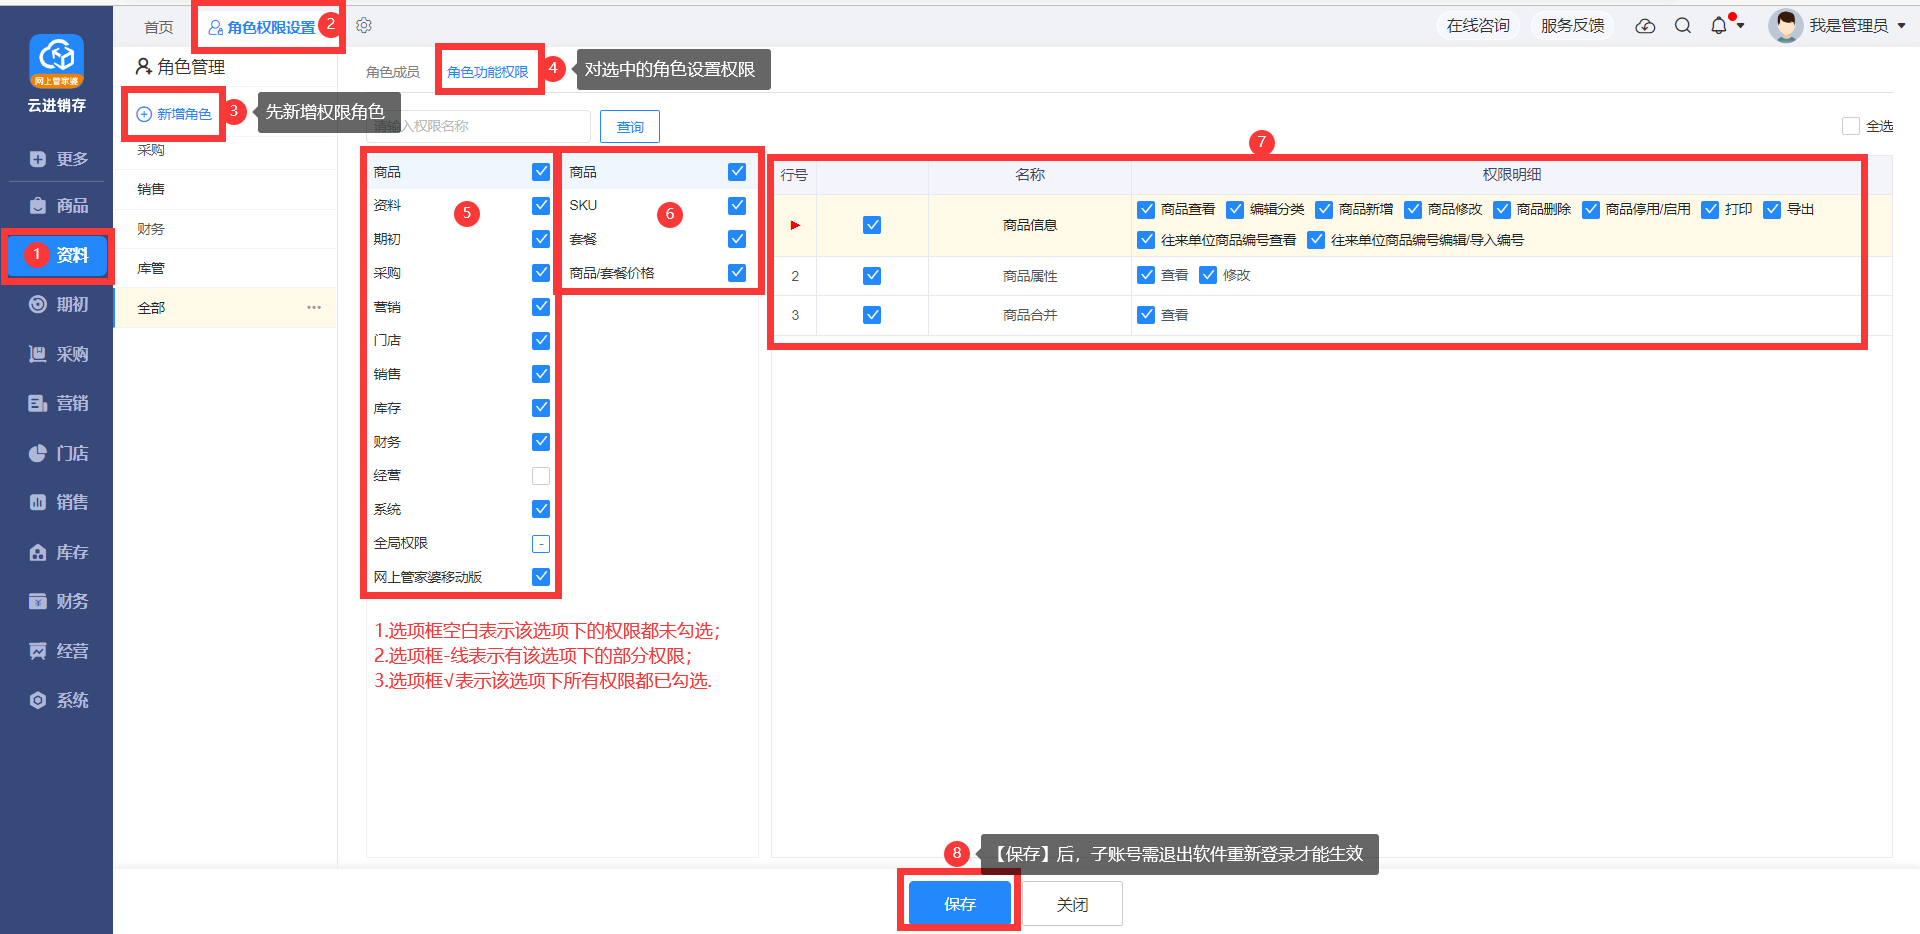Select the 财务 role in role list
The width and height of the screenshot is (1920, 934).
point(151,229)
